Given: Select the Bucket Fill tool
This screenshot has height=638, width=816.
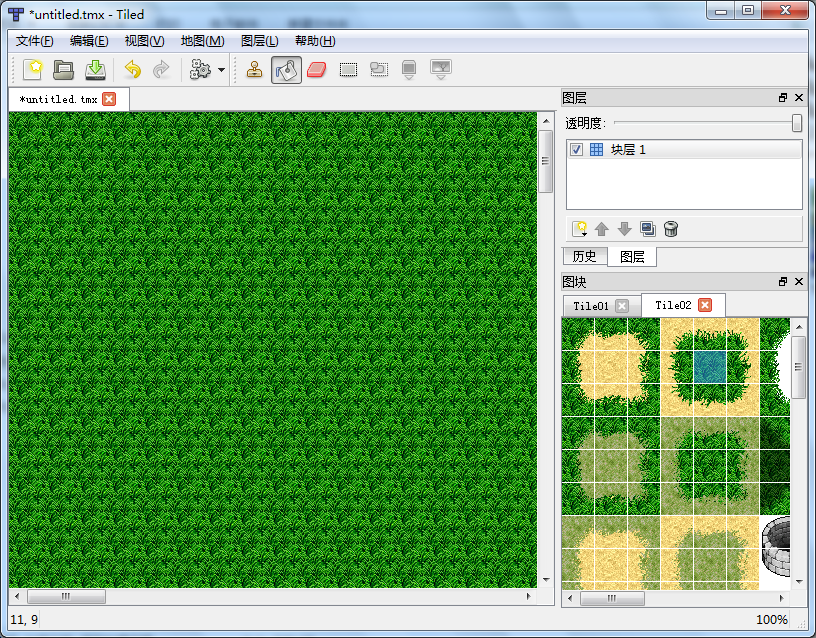Looking at the screenshot, I should pos(286,70).
